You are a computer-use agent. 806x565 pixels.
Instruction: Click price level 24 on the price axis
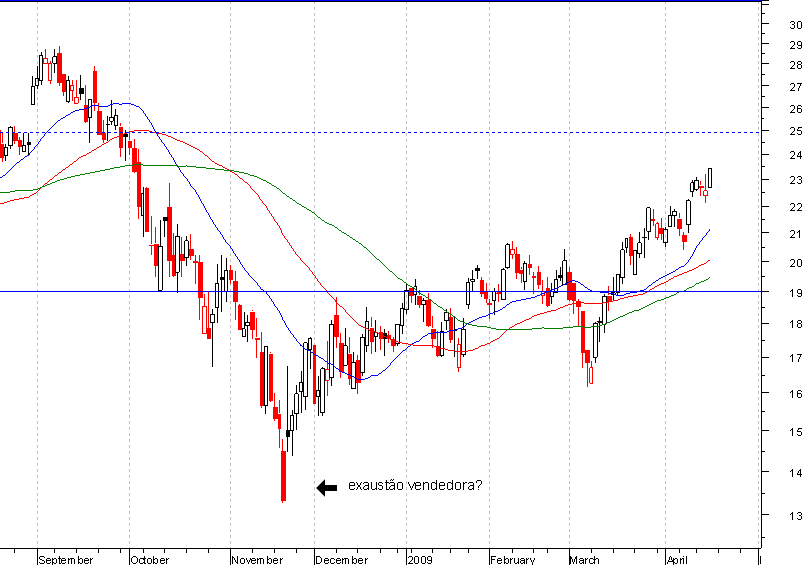(x=796, y=155)
